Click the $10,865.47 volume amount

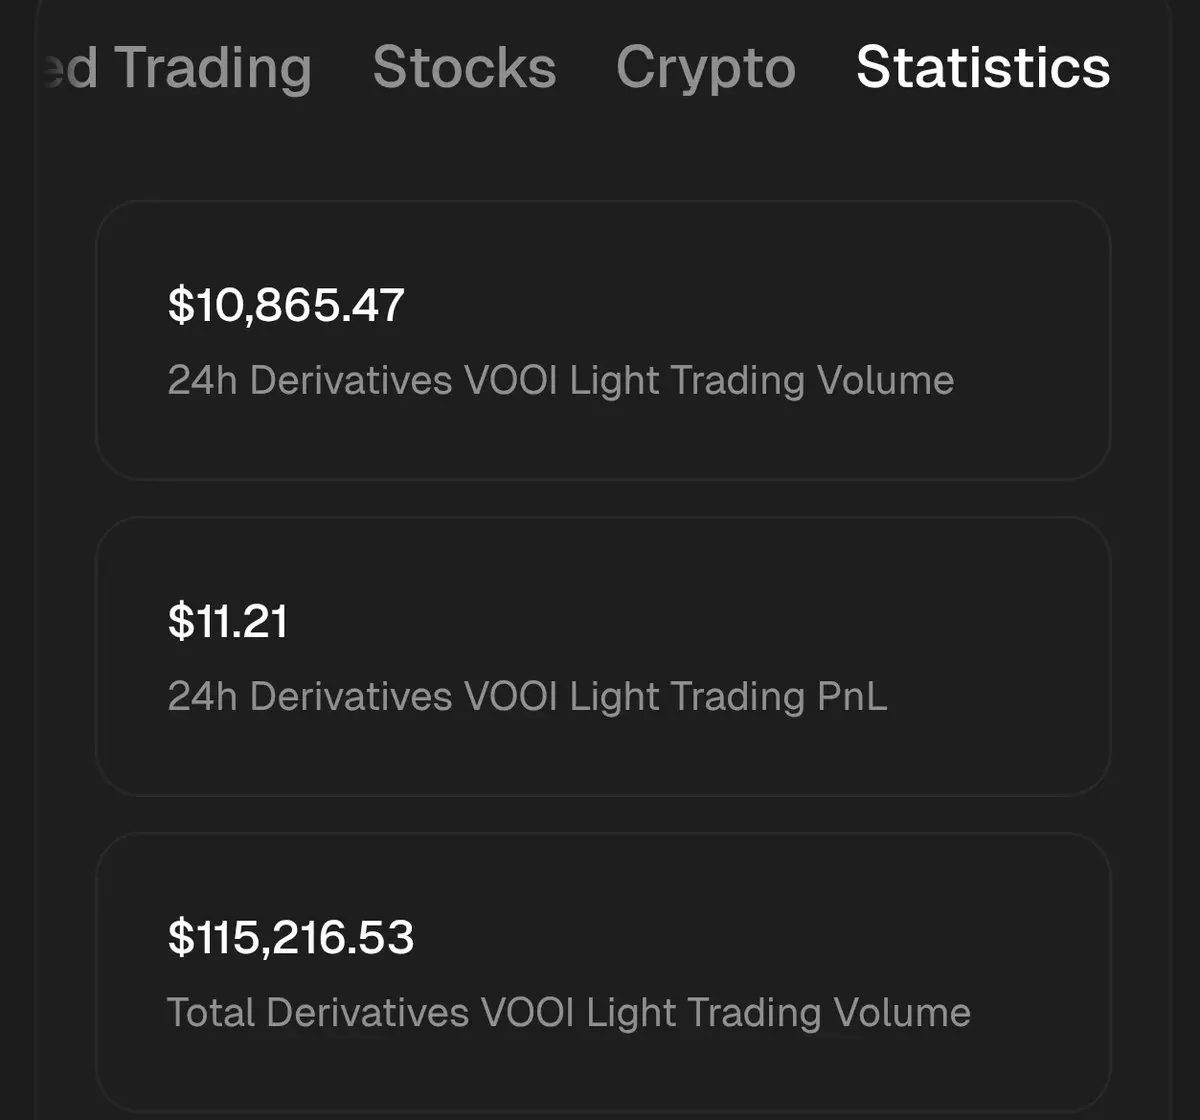(286, 305)
